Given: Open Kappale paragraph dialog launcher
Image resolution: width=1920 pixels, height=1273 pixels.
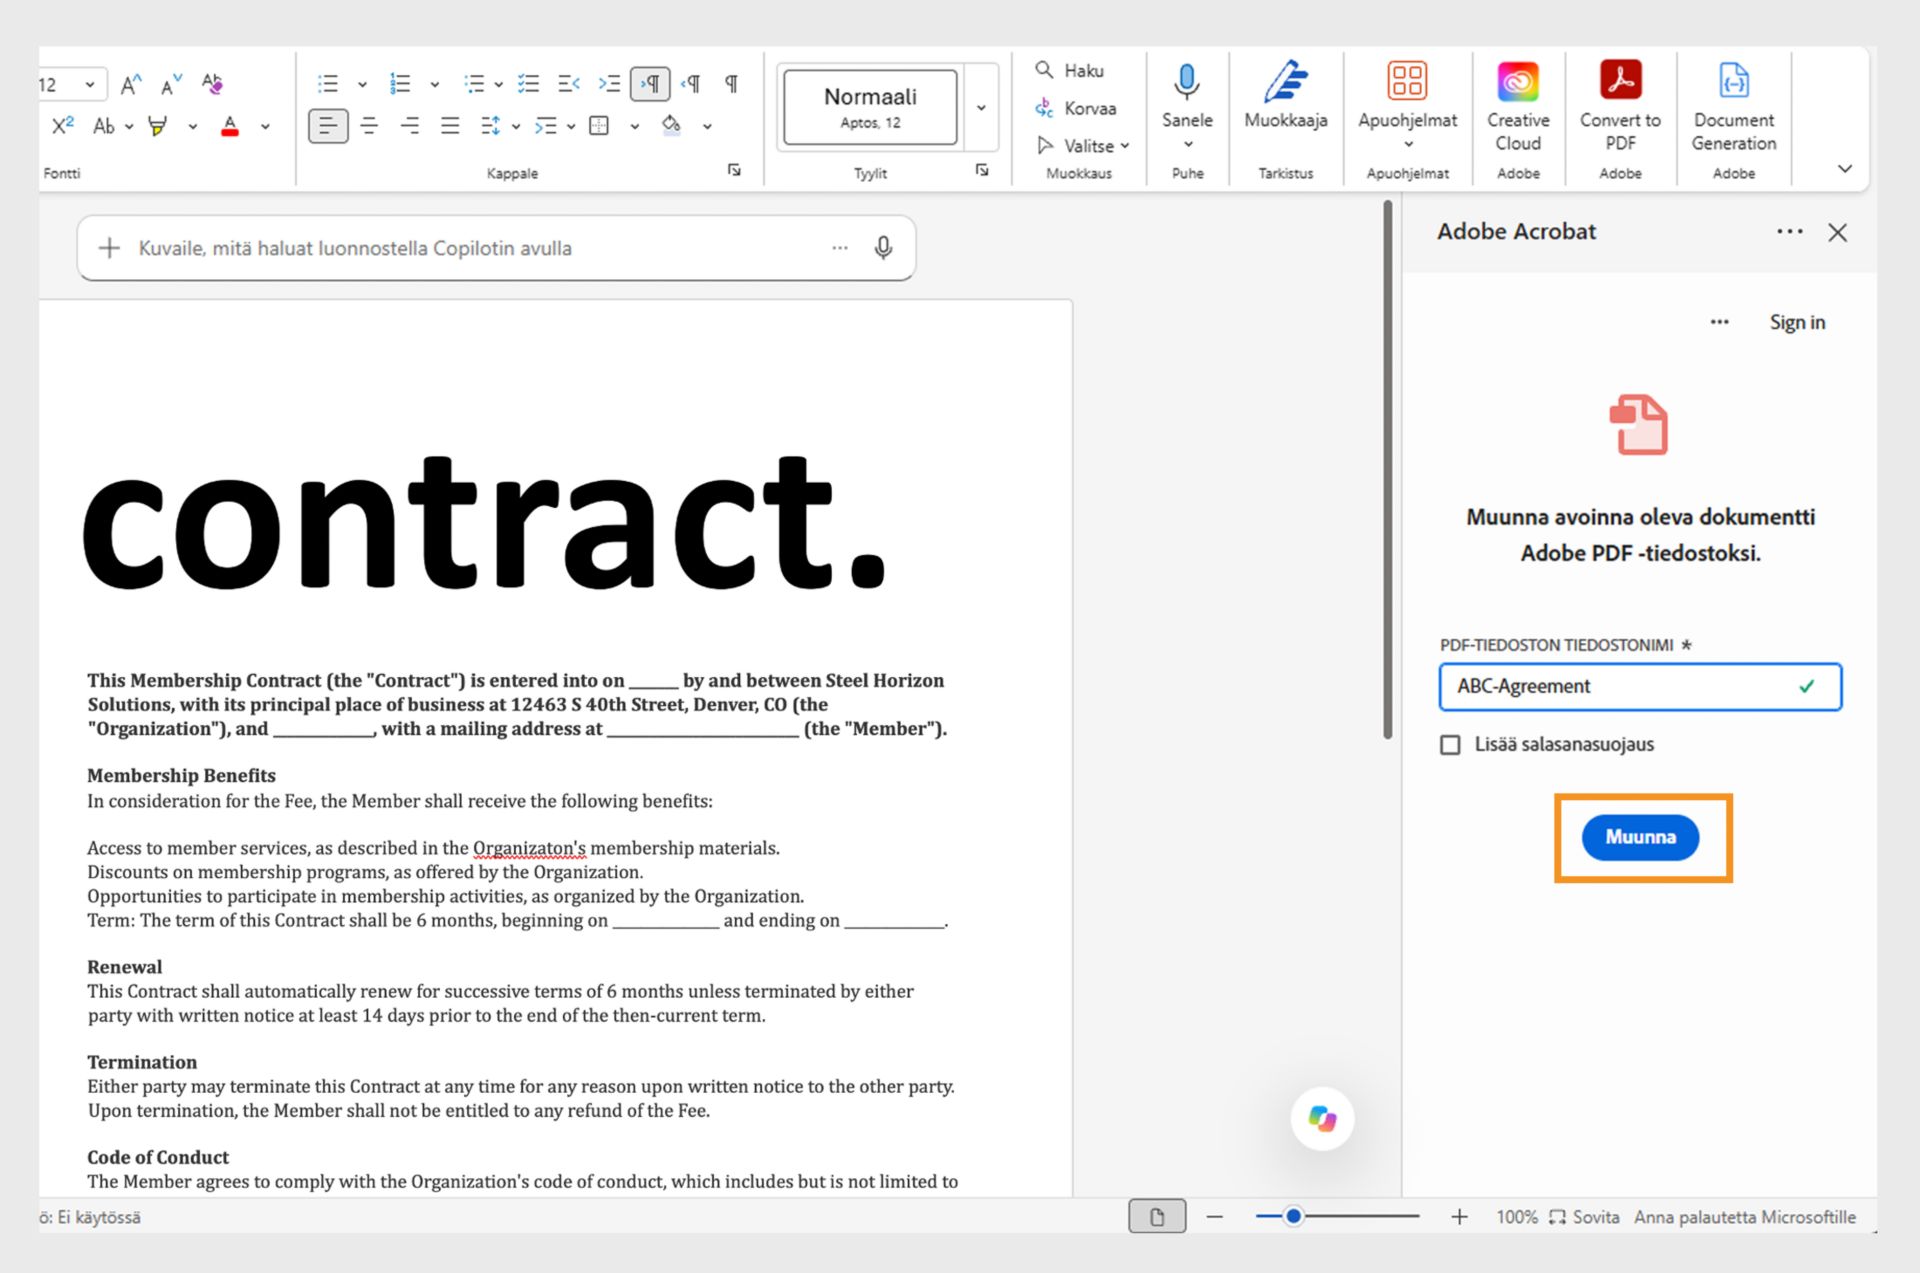Looking at the screenshot, I should [x=734, y=171].
